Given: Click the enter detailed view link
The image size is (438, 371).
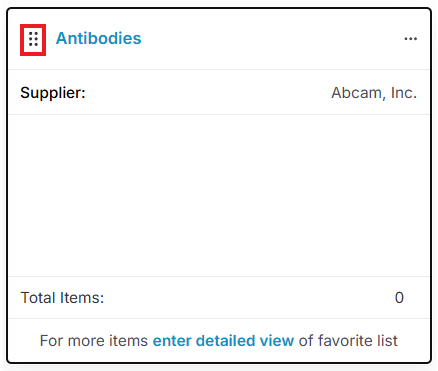Looking at the screenshot, I should coord(223,341).
